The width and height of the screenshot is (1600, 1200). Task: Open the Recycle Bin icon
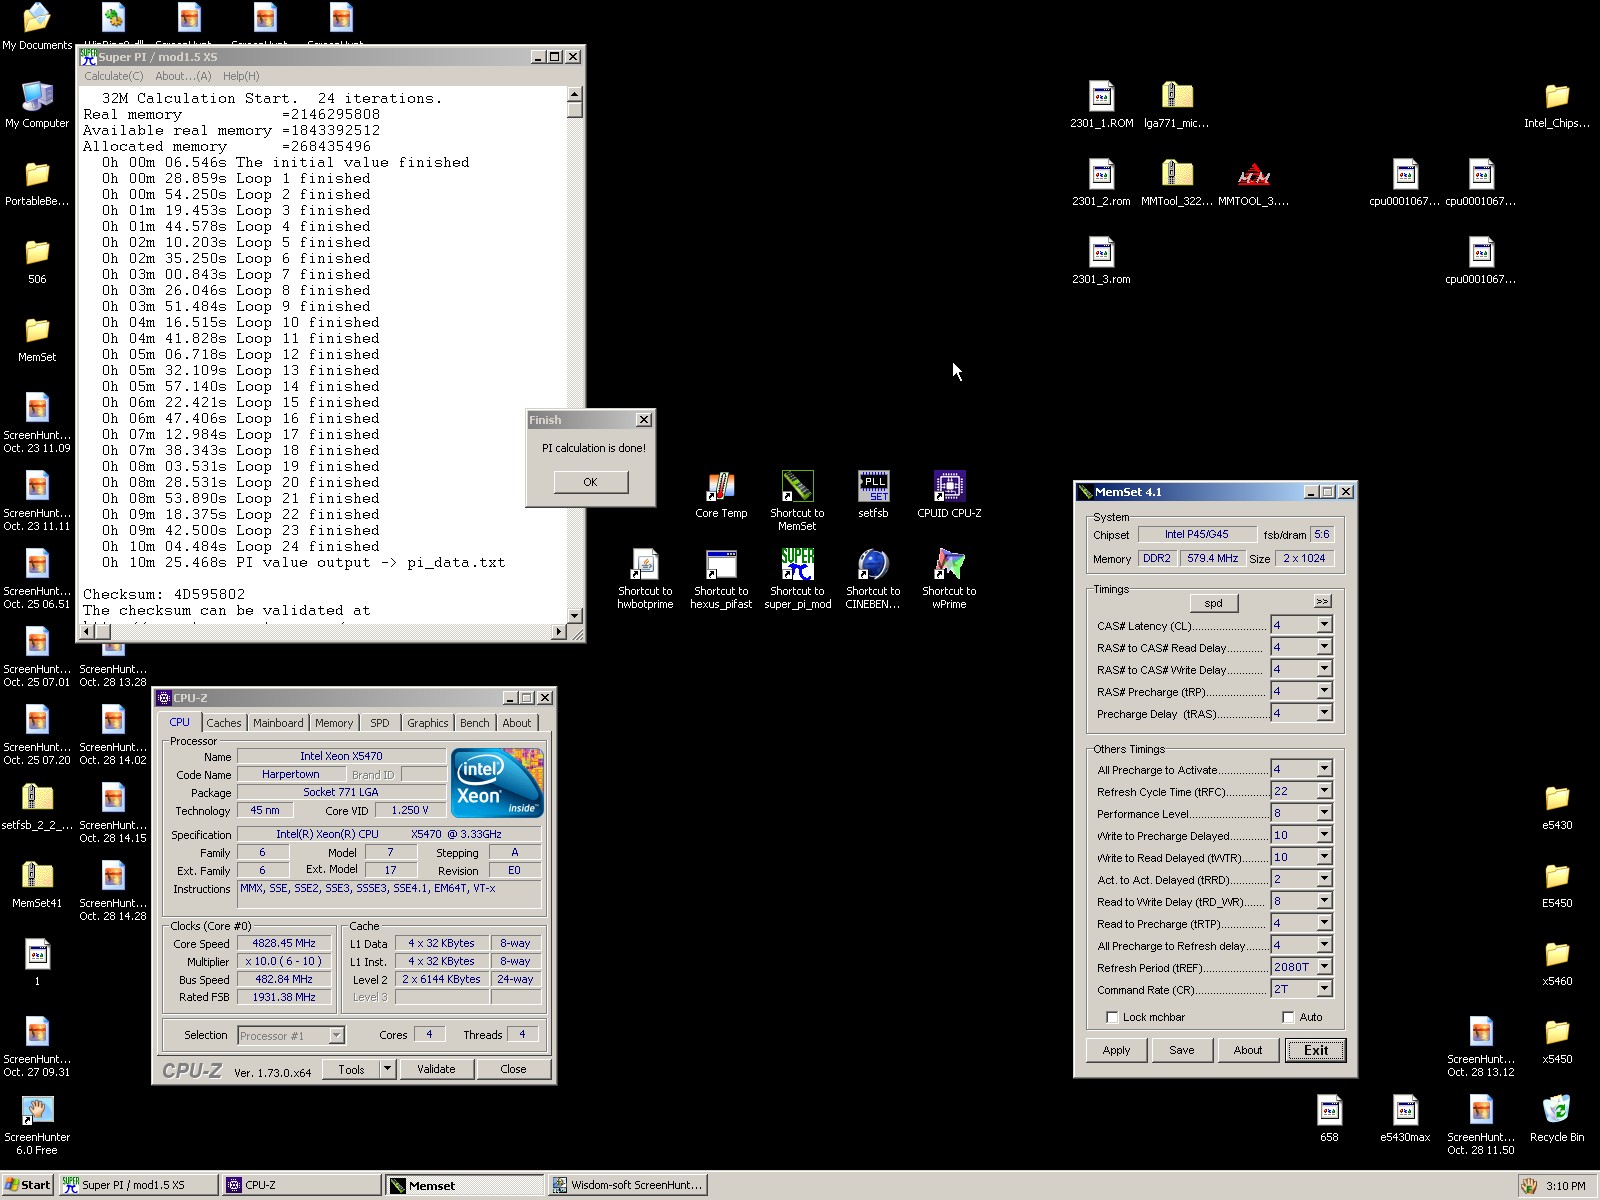tap(1557, 1119)
